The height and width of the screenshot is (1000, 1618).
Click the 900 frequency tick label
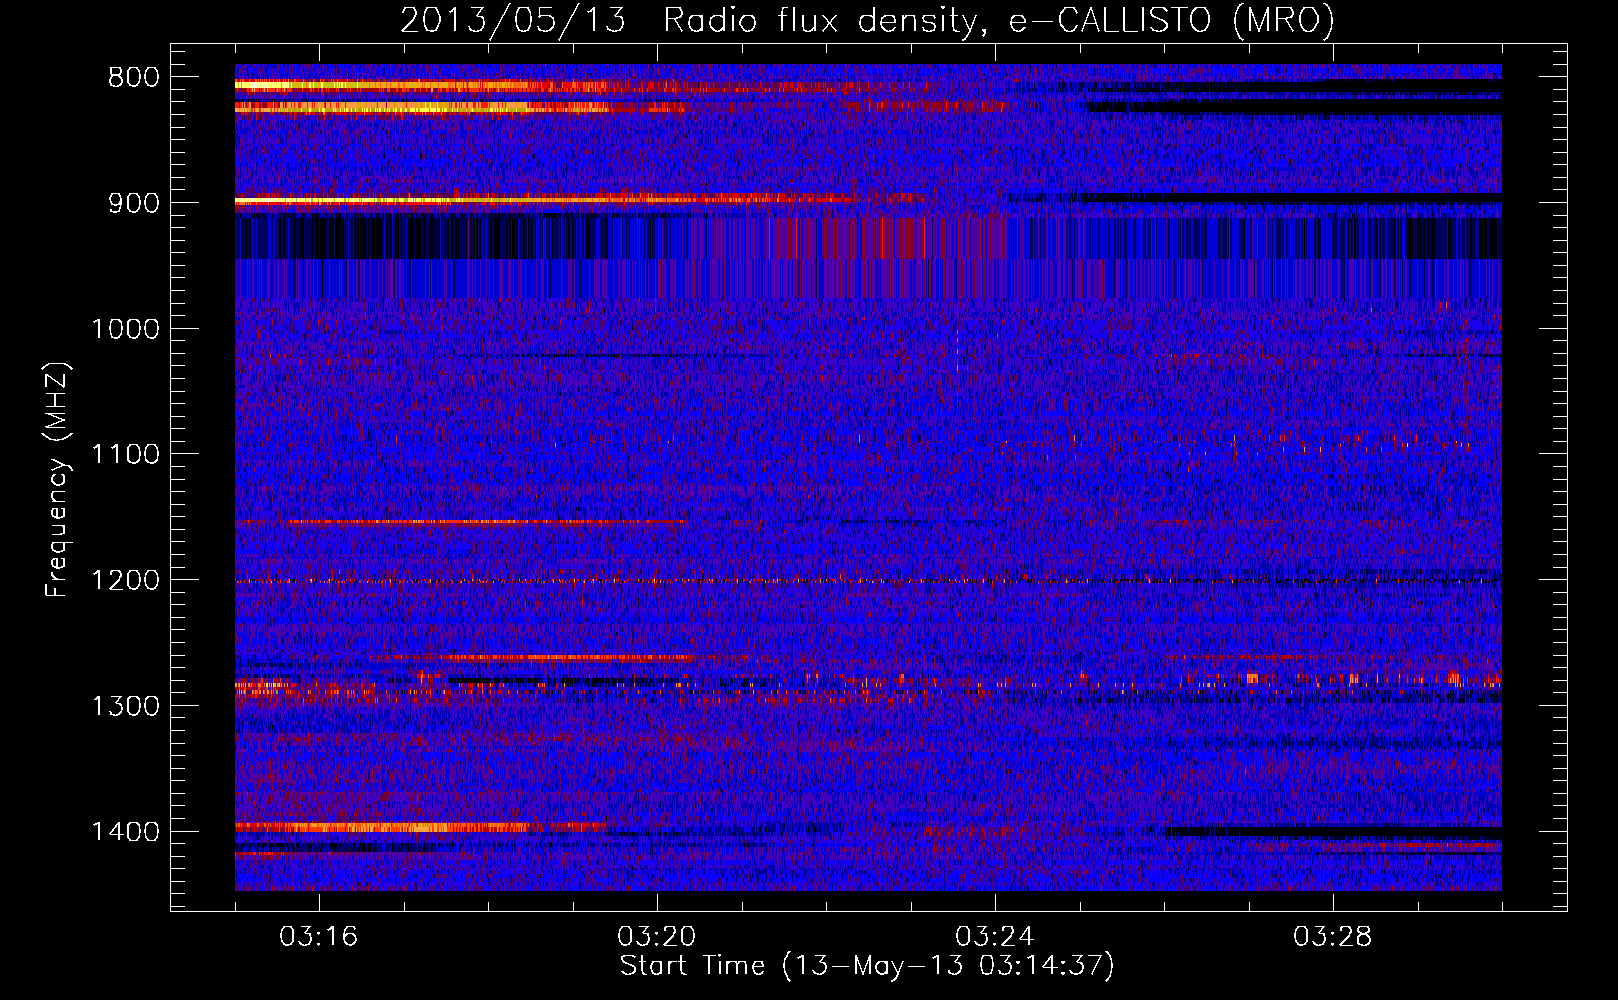tap(134, 203)
